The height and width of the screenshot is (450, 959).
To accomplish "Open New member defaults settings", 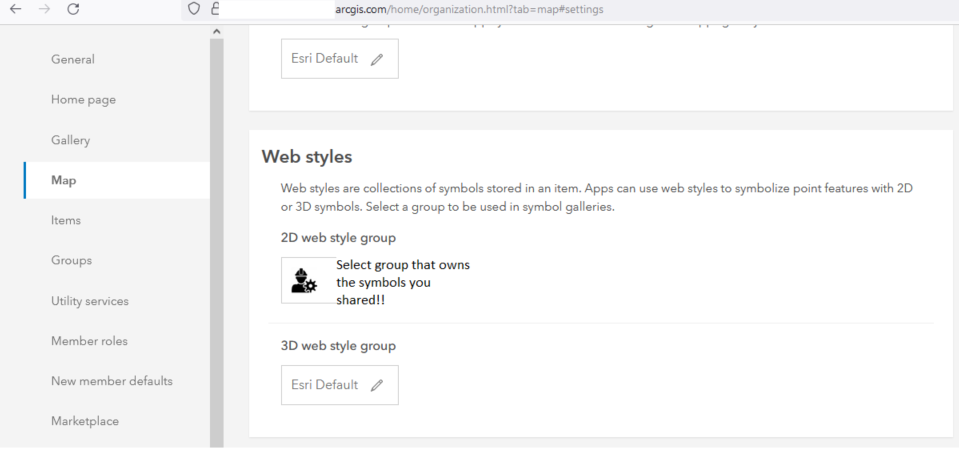I will 112,381.
